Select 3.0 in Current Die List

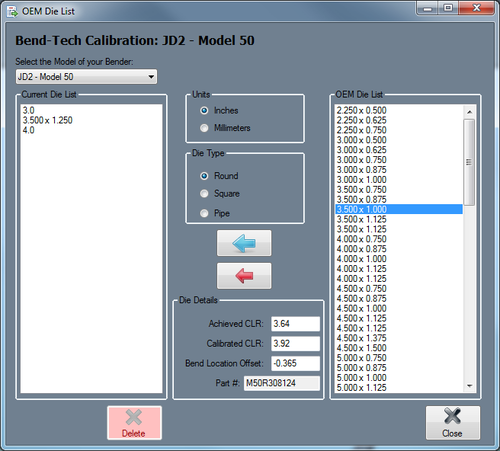(x=91, y=110)
